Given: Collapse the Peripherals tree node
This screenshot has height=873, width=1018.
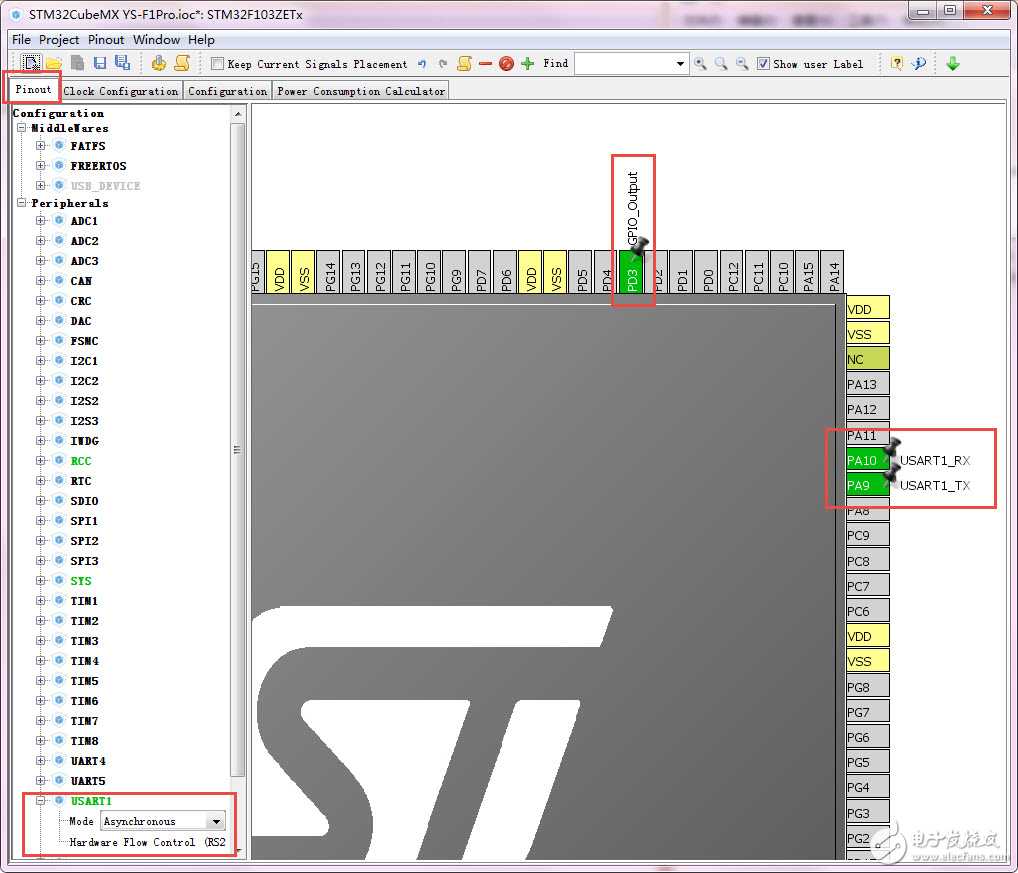Looking at the screenshot, I should [x=21, y=203].
